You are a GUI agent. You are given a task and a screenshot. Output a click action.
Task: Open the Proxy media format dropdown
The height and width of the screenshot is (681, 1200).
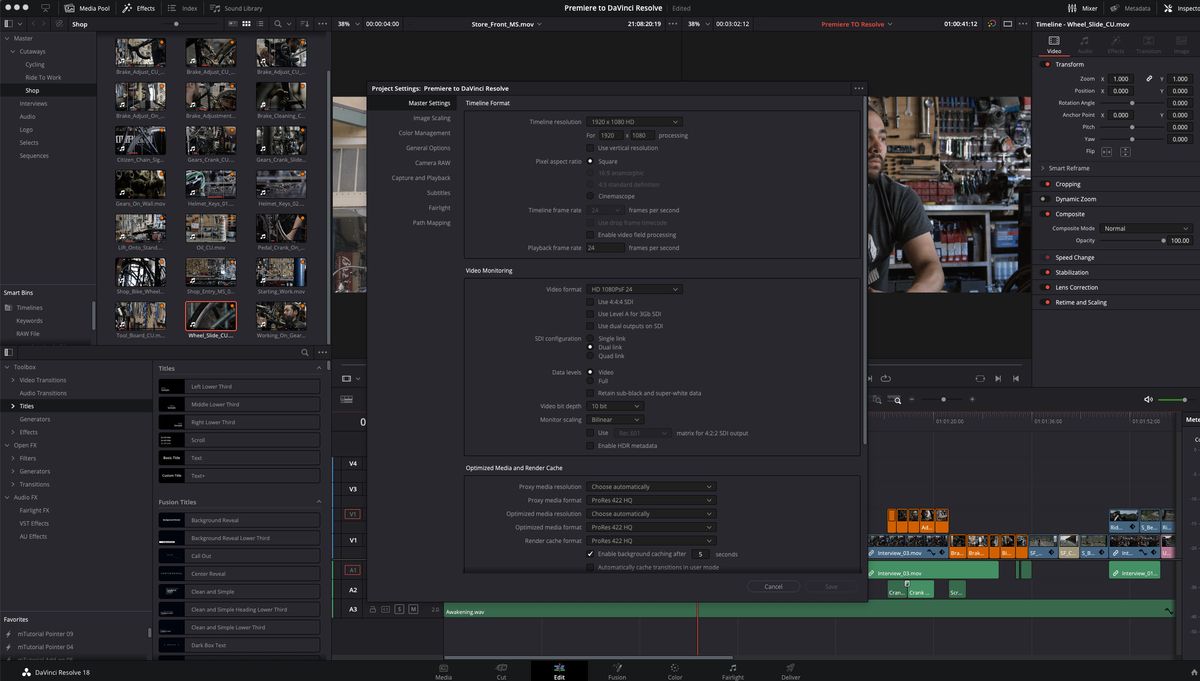point(651,499)
